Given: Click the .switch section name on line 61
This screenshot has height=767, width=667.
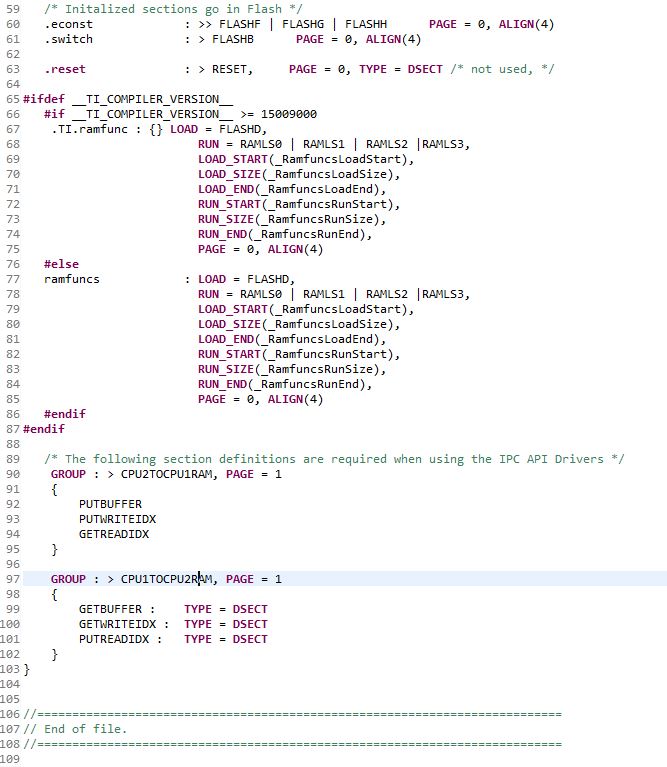Looking at the screenshot, I should tap(68, 40).
